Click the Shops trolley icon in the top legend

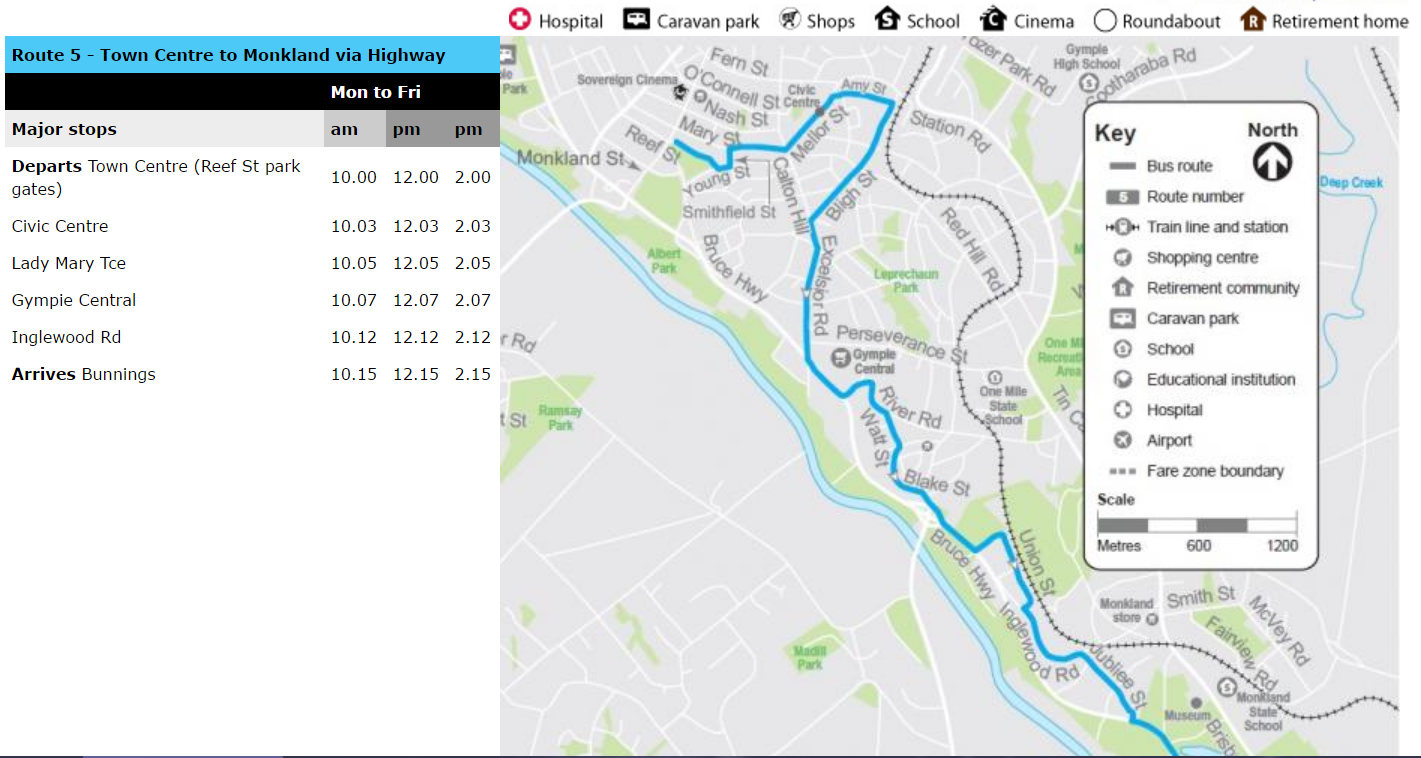(791, 20)
